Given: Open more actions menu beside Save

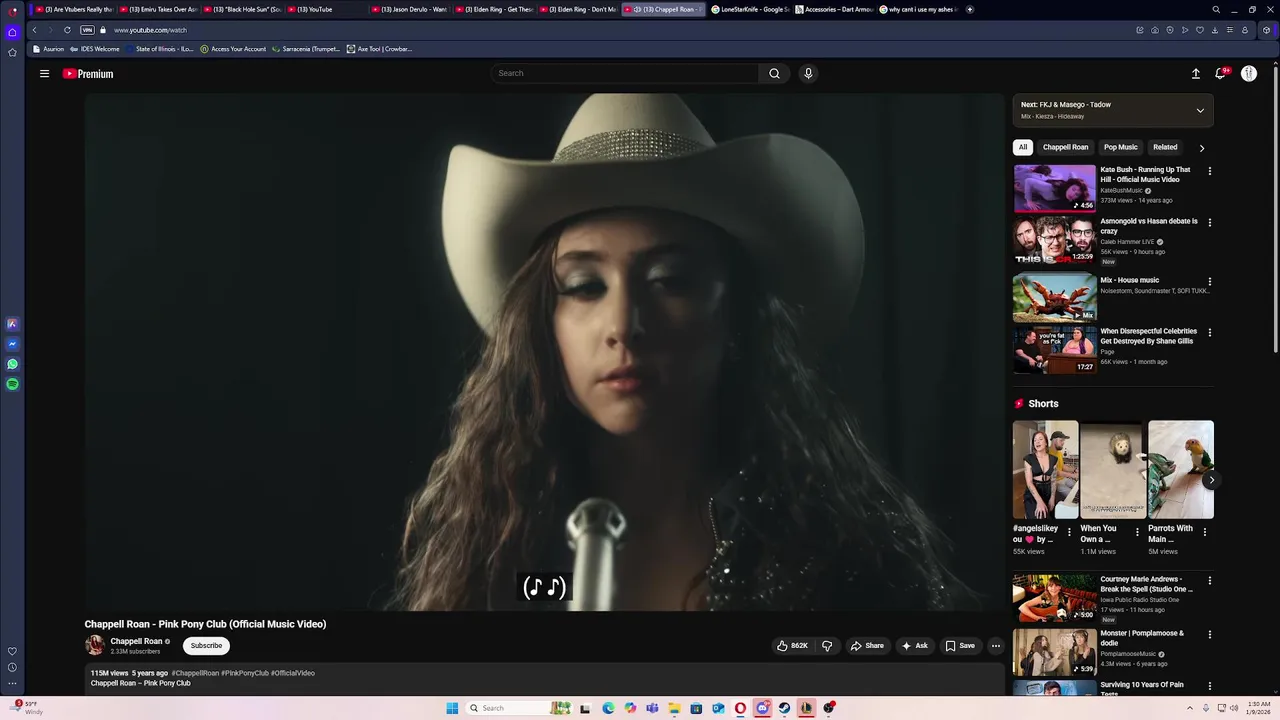Looking at the screenshot, I should [995, 646].
